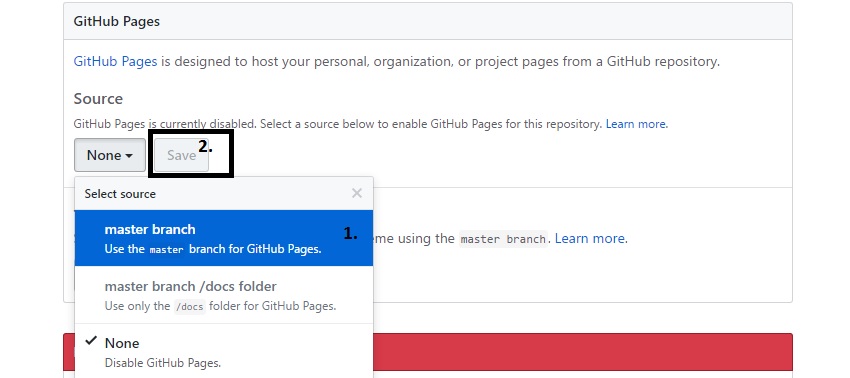Image resolution: width=850 pixels, height=378 pixels.
Task: Click the grayed Save button
Action: click(x=182, y=155)
